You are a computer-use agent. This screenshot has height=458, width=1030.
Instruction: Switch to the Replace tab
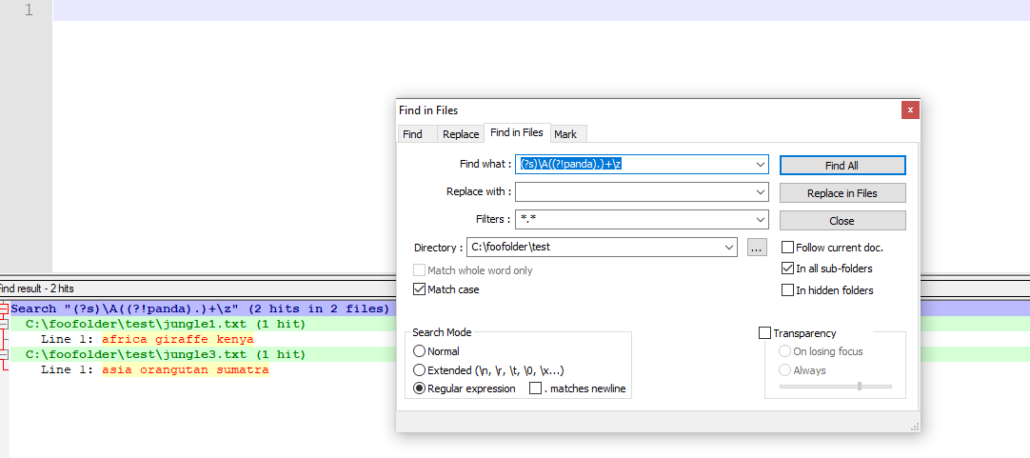coord(461,134)
